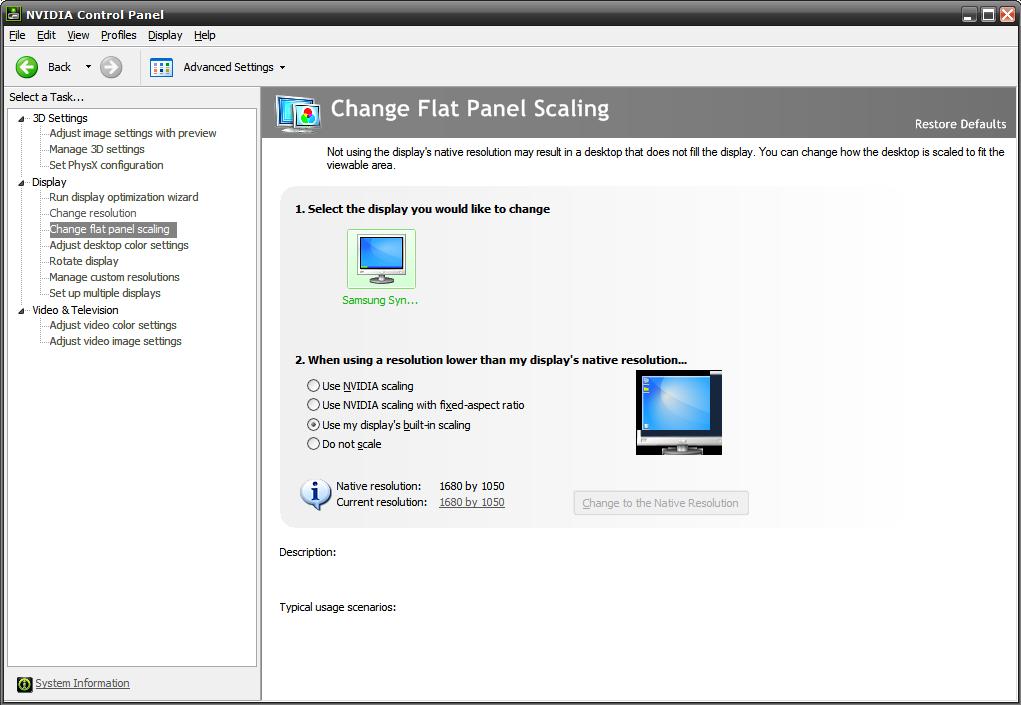This screenshot has width=1021, height=705.
Task: Select NVIDIA scaling with fixed-aspect ratio
Action: pyautogui.click(x=313, y=405)
